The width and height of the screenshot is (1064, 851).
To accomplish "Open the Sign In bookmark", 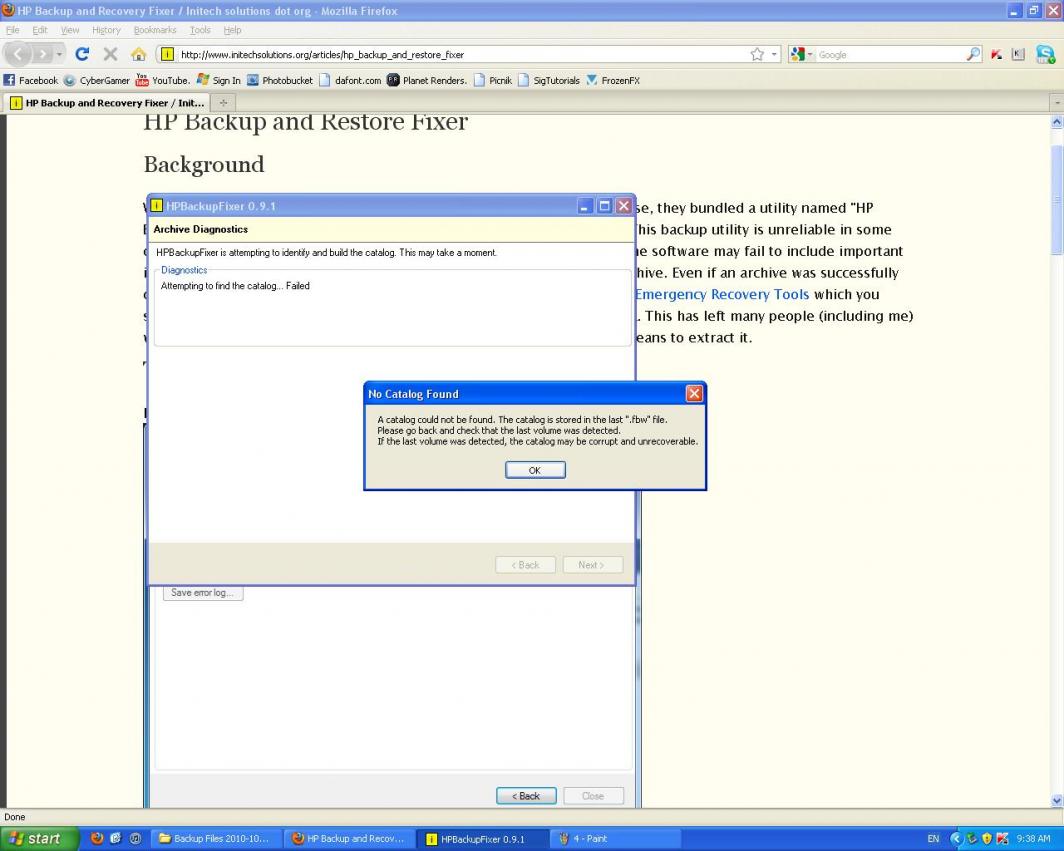I will tap(218, 80).
